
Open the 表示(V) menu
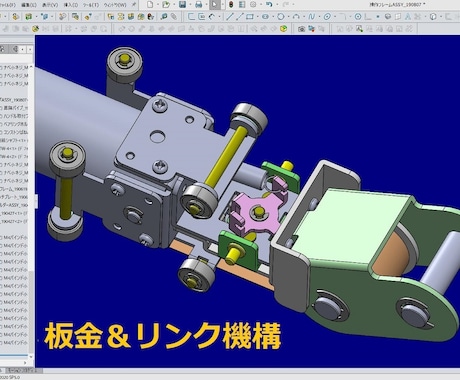50,5
